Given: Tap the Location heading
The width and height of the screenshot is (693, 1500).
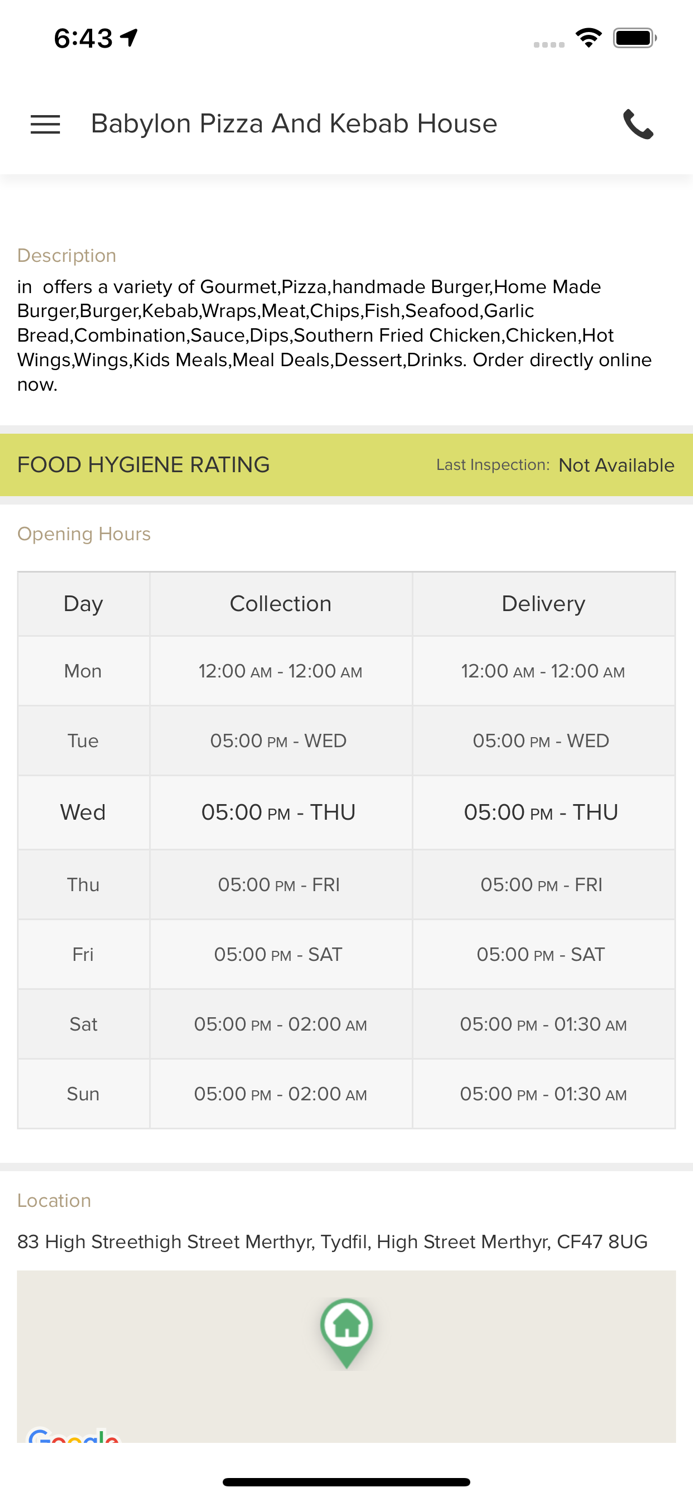Looking at the screenshot, I should pyautogui.click(x=54, y=1200).
